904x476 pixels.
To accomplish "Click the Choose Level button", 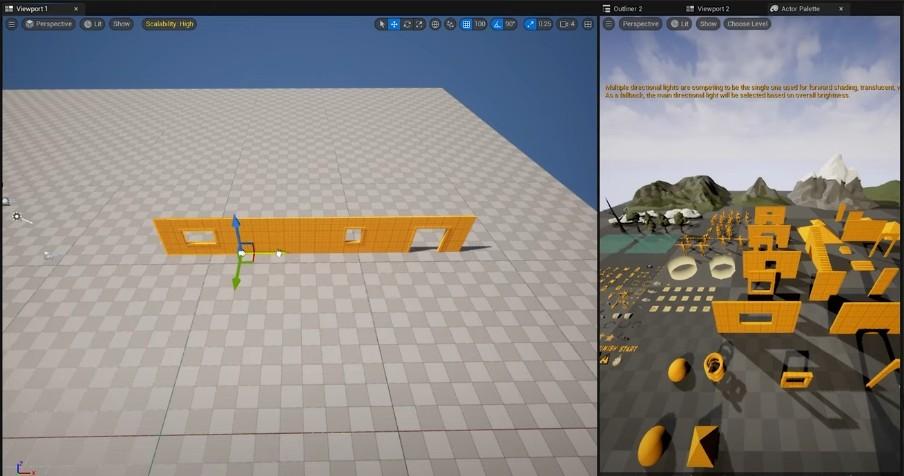I will click(x=747, y=23).
